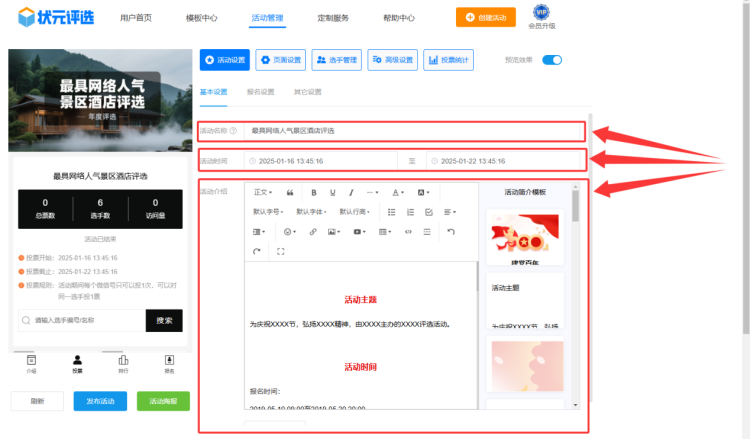Insert a blockquote with the quote icon

point(290,192)
